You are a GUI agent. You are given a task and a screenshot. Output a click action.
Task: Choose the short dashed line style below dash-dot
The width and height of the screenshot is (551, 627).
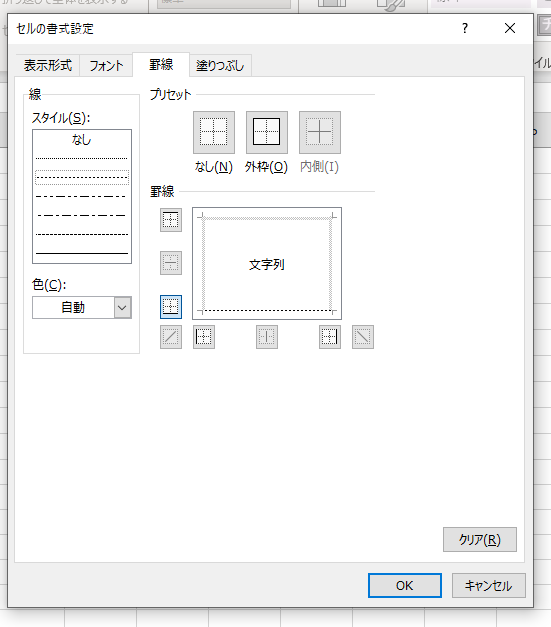point(82,234)
